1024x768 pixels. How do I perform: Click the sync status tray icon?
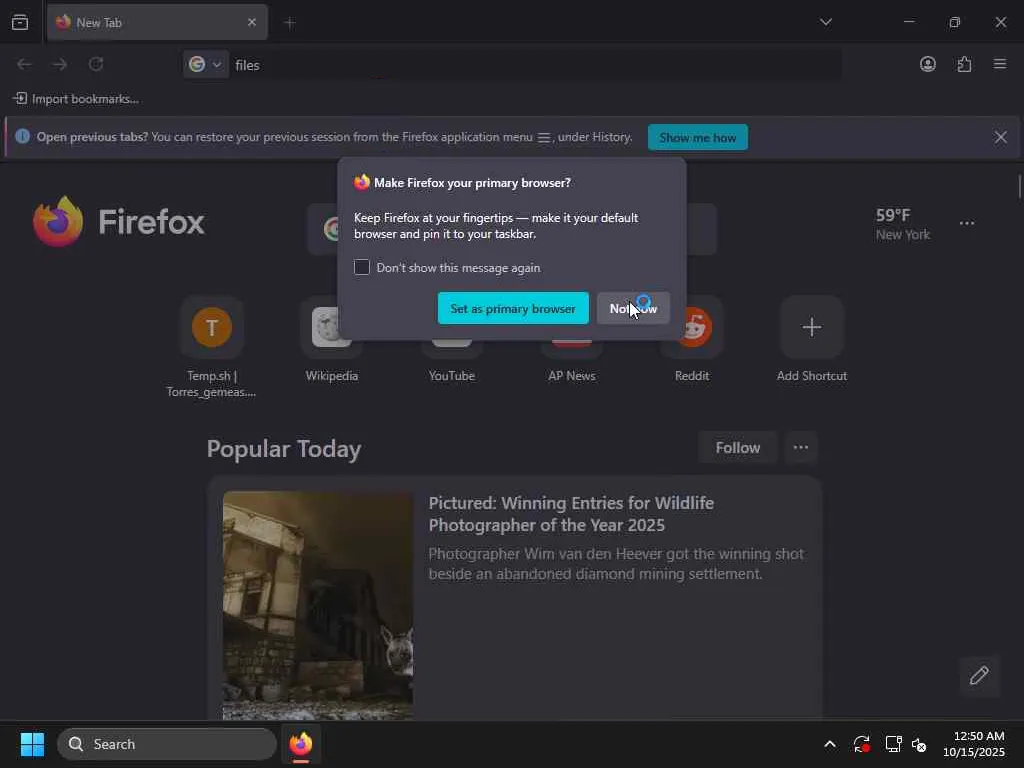(861, 744)
